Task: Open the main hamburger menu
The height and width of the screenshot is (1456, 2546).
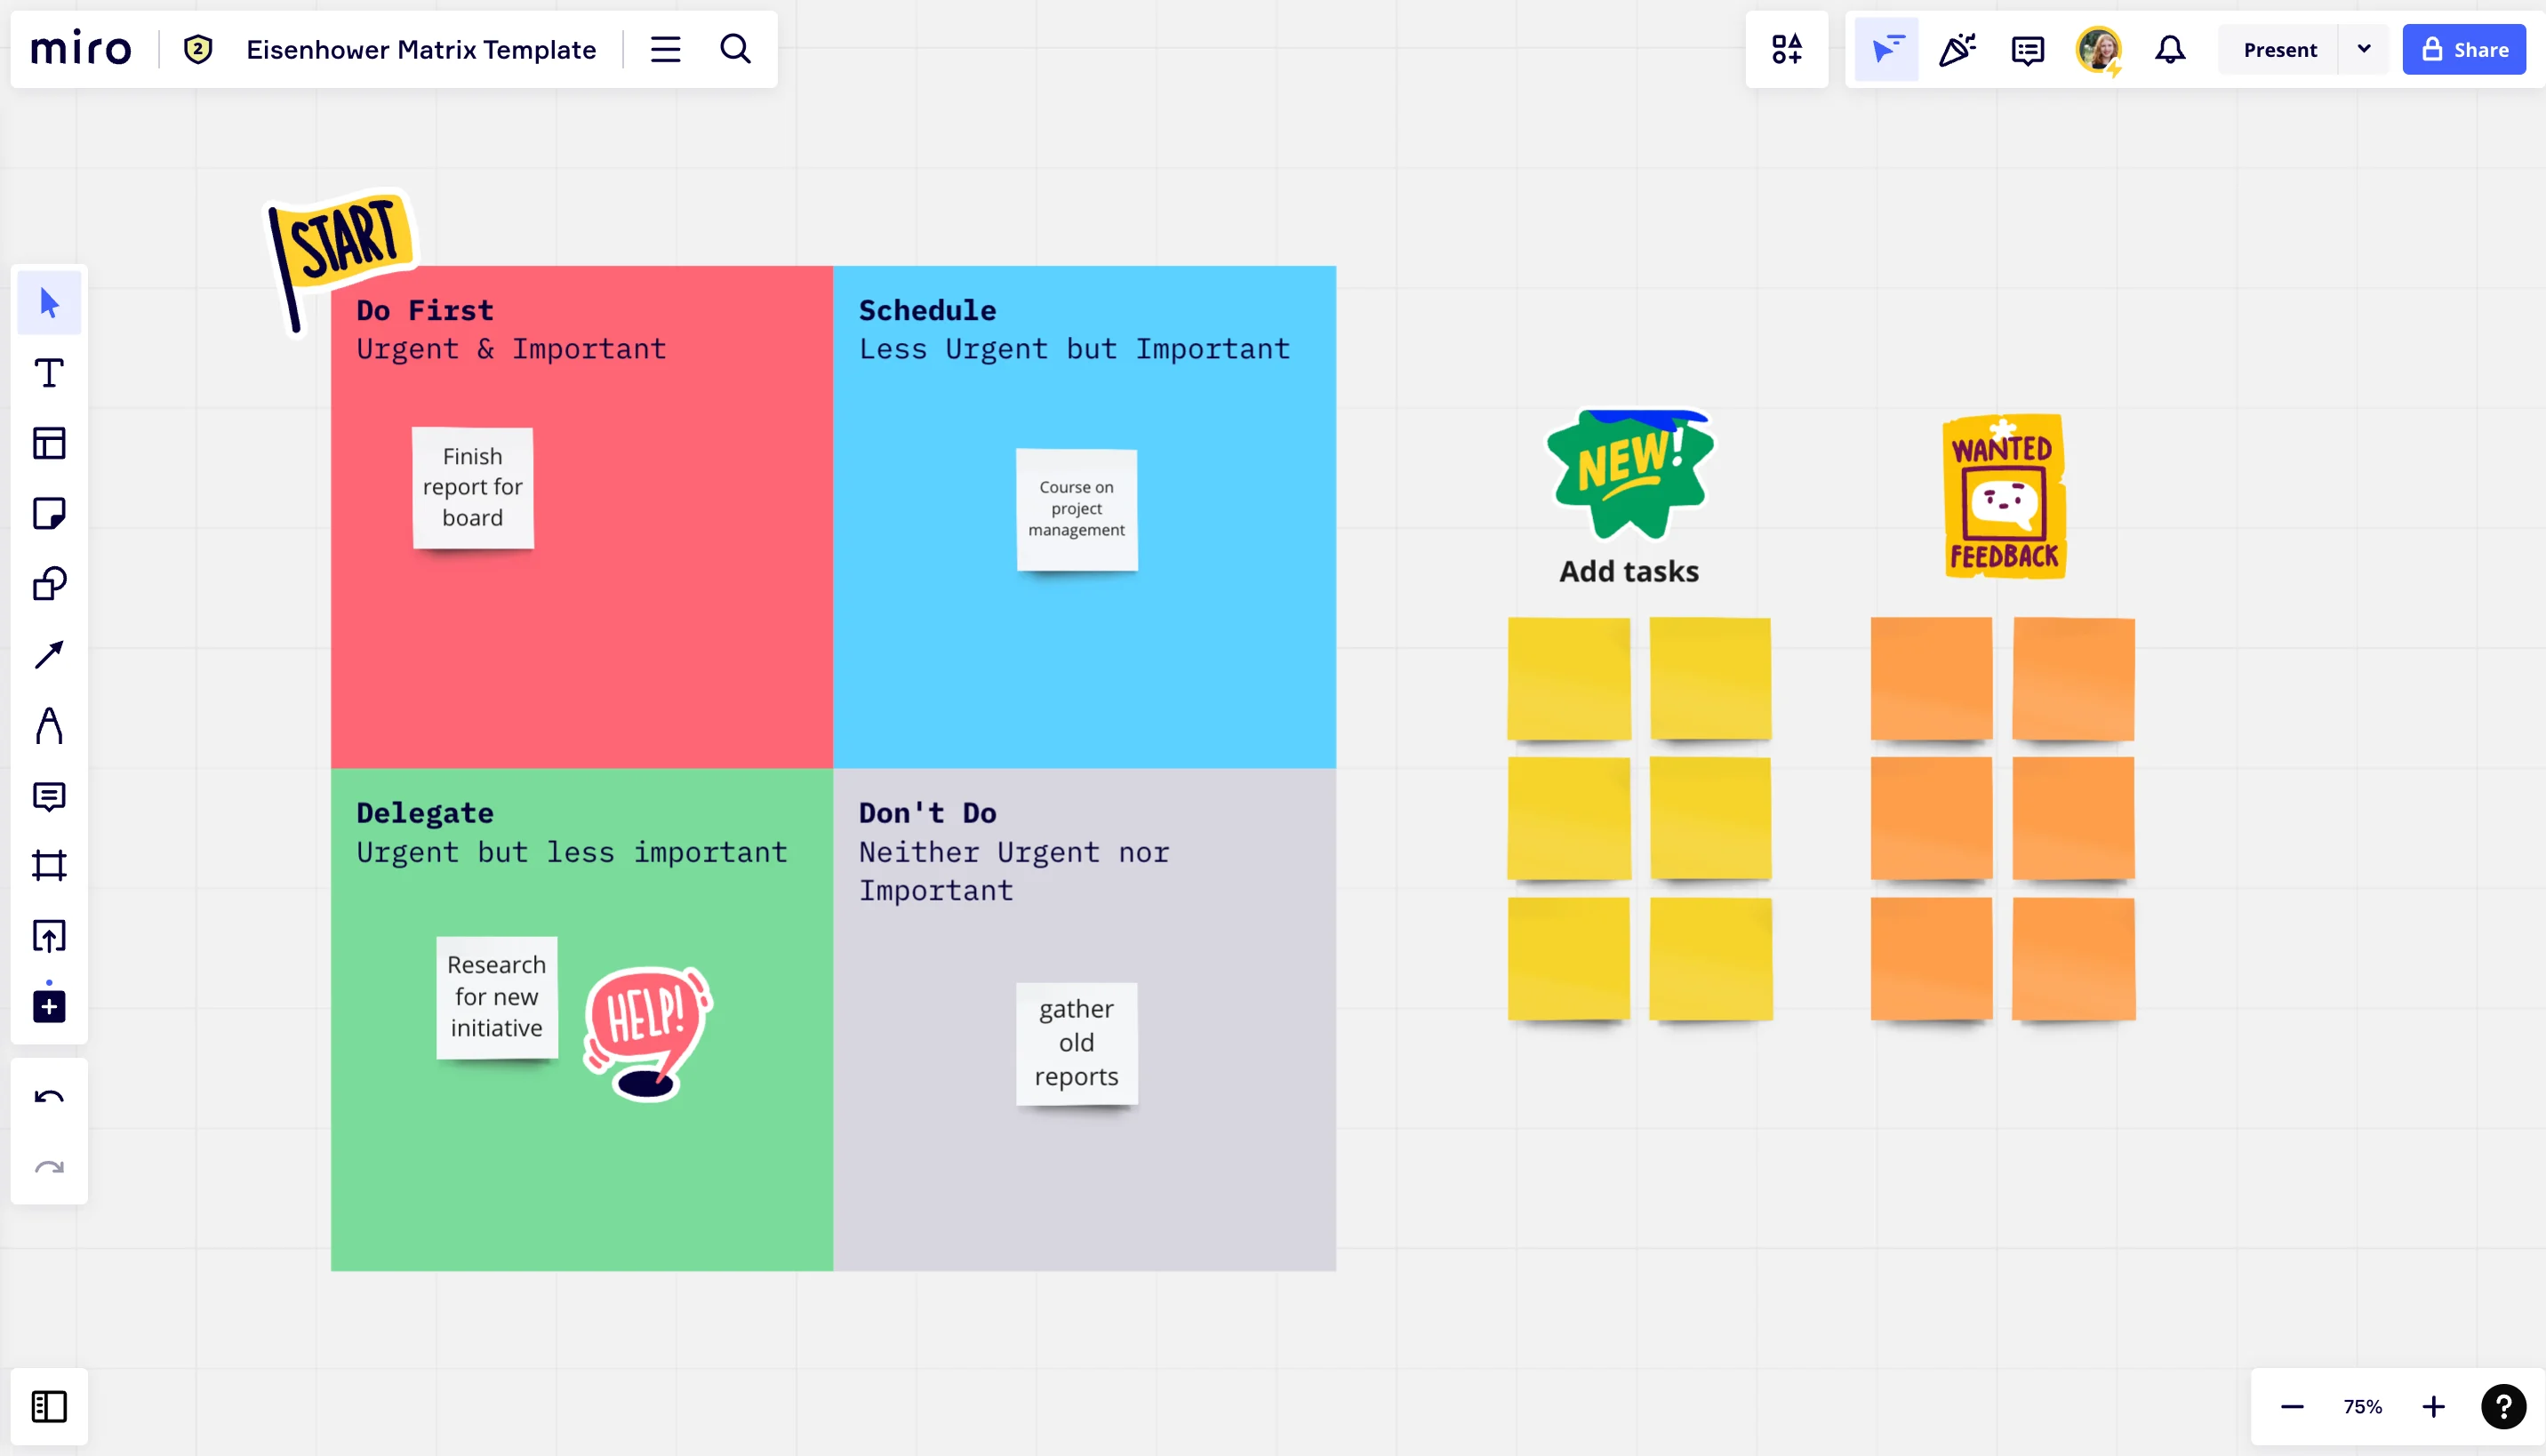Action: (665, 49)
